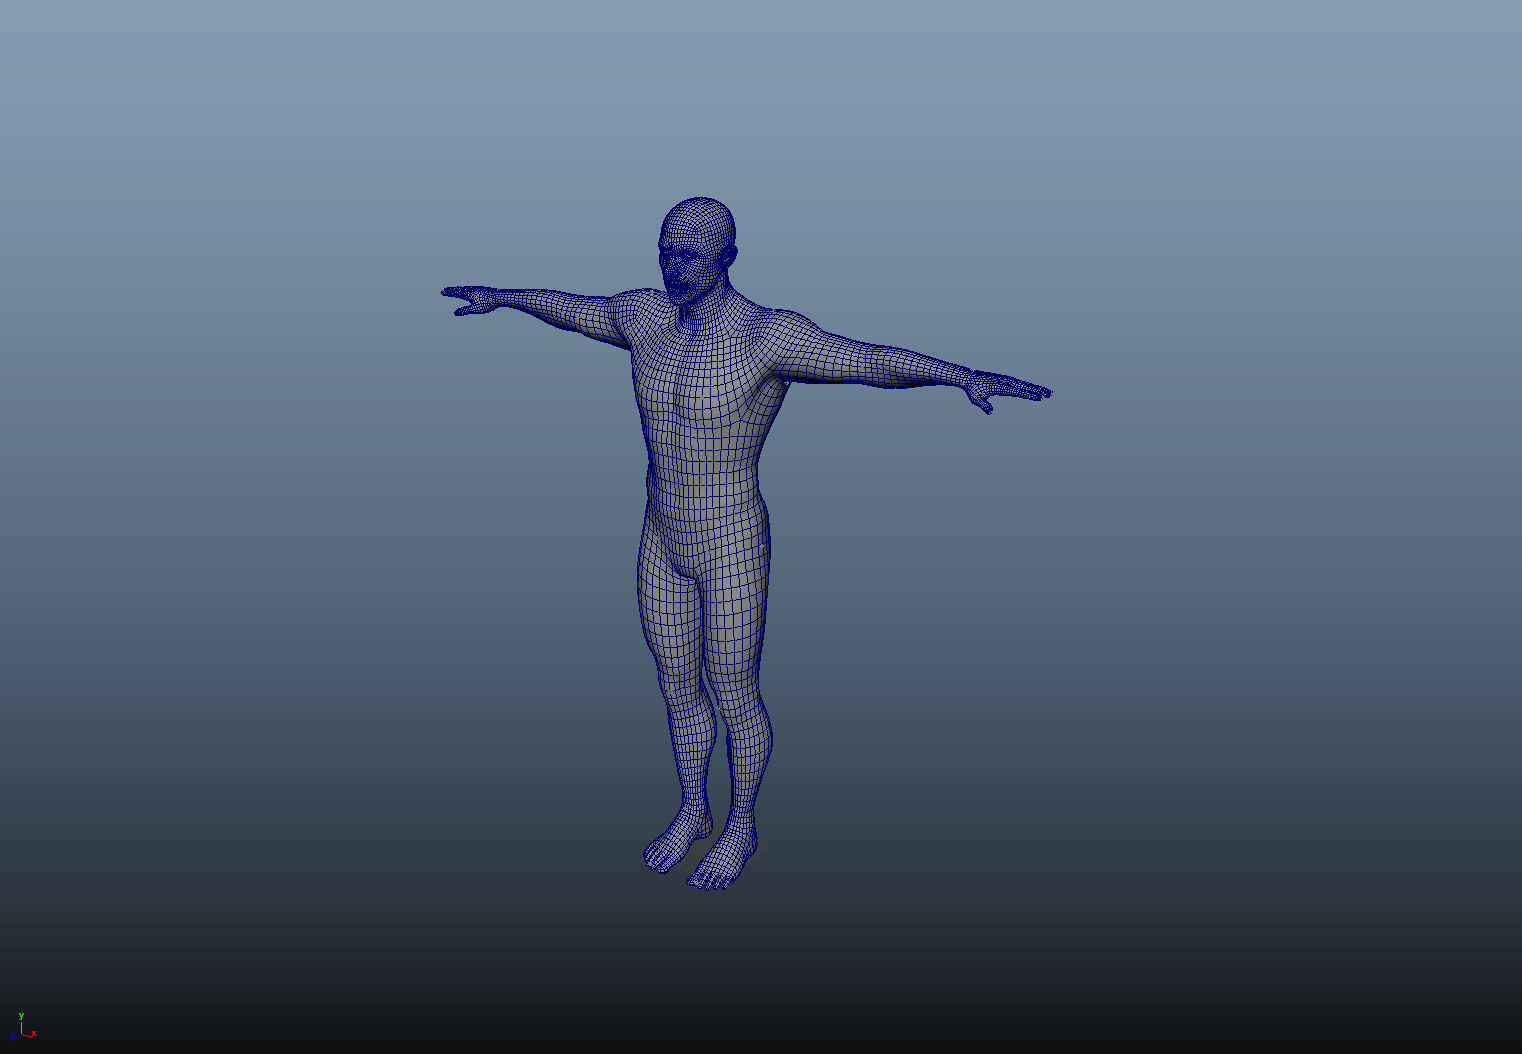Click the thigh on the screen-left side
The image size is (1522, 1054).
[665, 620]
